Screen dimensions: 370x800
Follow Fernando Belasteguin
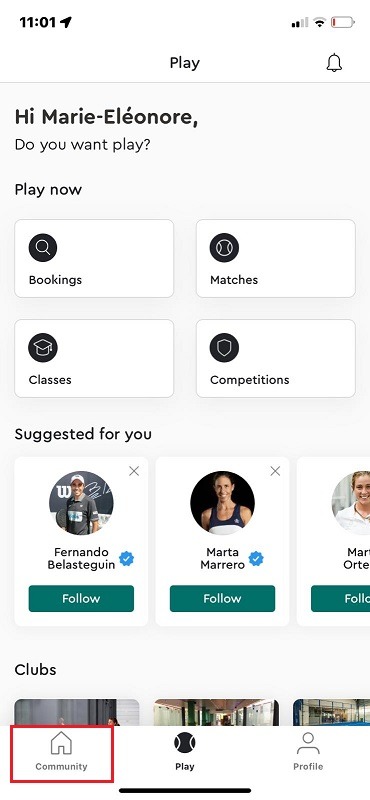click(x=81, y=598)
